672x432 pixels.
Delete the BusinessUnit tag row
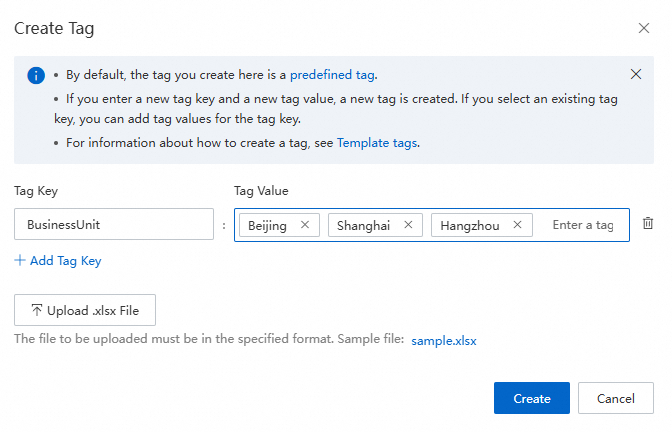pyautogui.click(x=648, y=224)
